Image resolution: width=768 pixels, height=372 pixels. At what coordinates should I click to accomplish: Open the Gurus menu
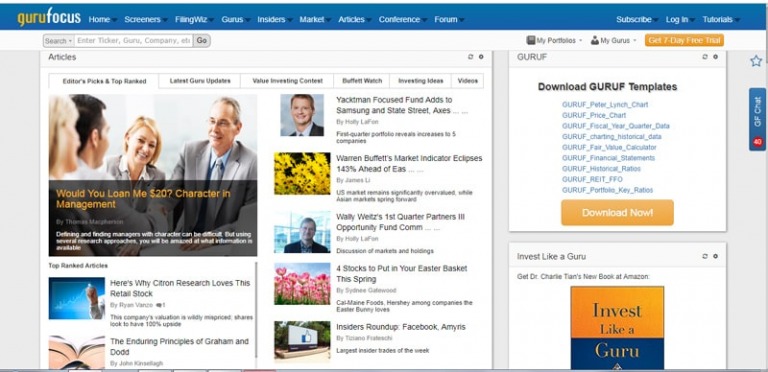pos(235,20)
